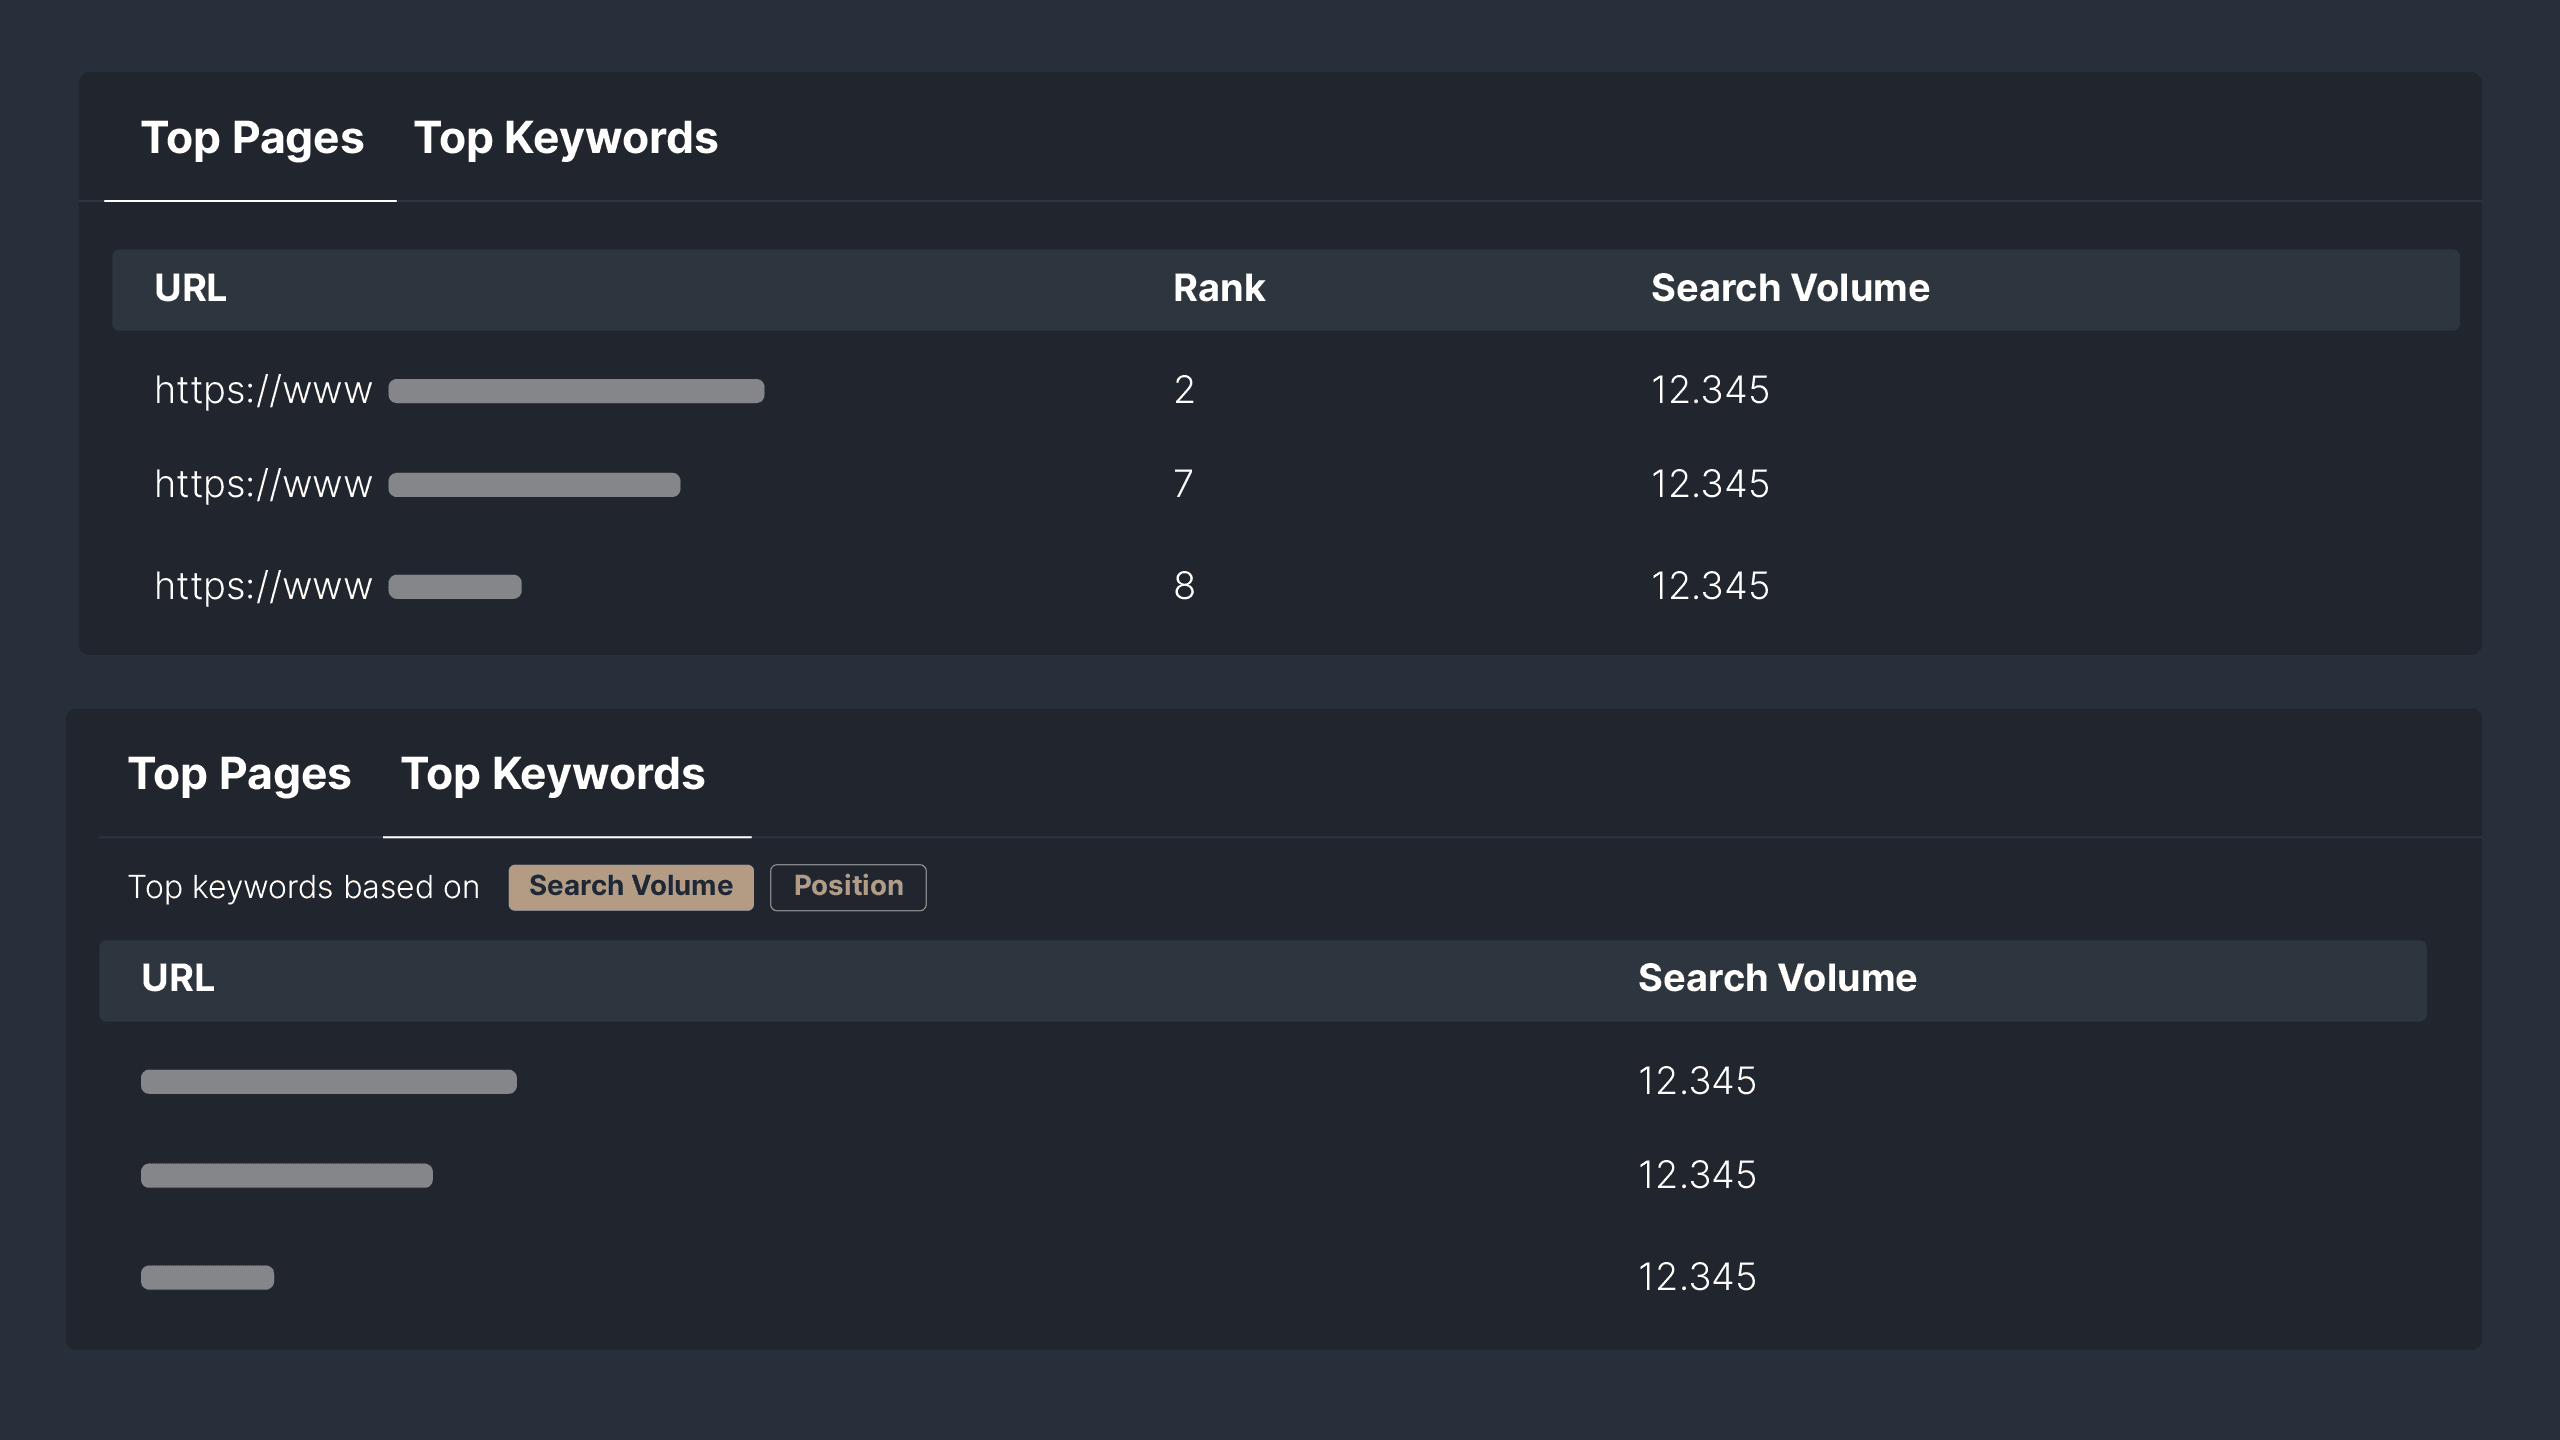Click the rank value 2 cell

click(x=1184, y=390)
